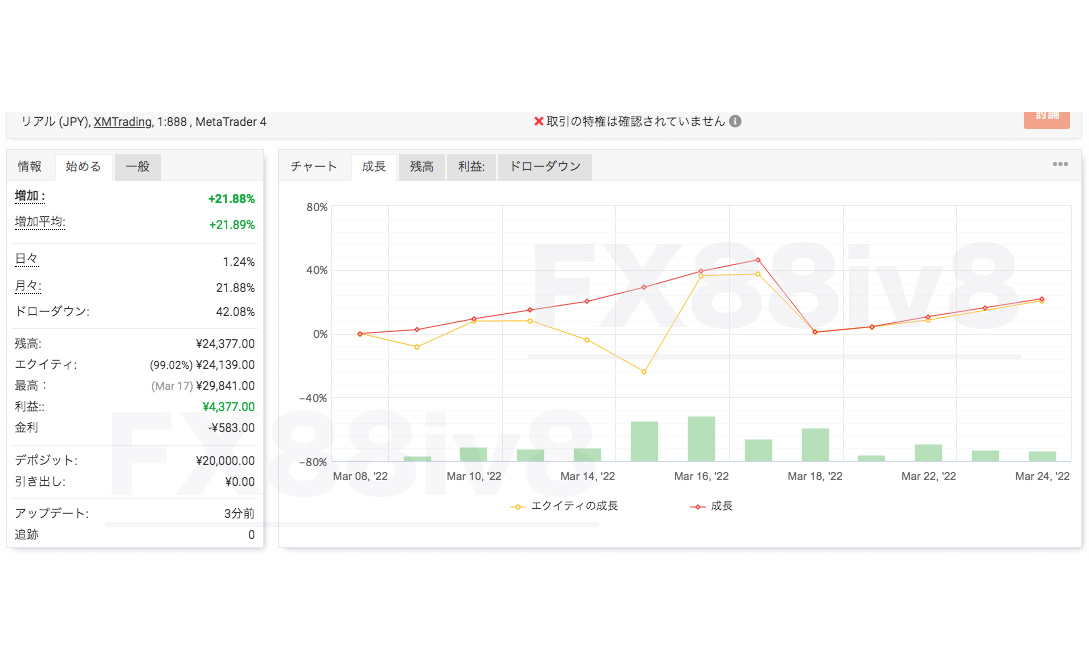This screenshot has width=1089, height=671.
Task: Click the ¥4,377.00 profit value
Action: click(x=228, y=406)
